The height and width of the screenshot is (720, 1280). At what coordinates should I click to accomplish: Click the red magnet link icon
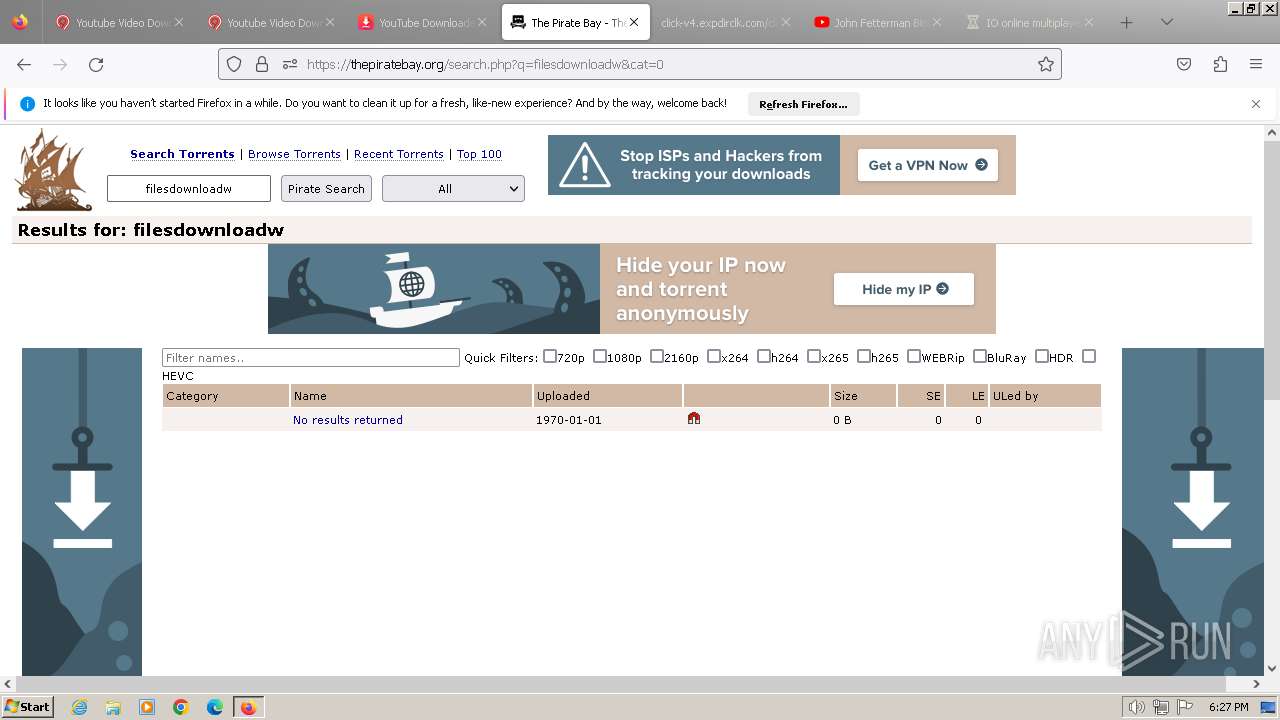point(694,419)
